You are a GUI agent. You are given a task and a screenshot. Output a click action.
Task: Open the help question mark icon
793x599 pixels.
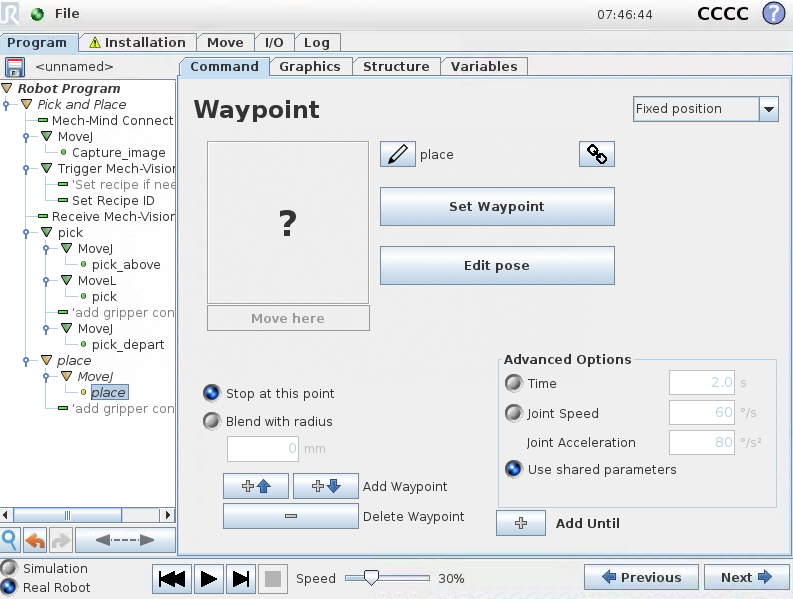tap(773, 14)
